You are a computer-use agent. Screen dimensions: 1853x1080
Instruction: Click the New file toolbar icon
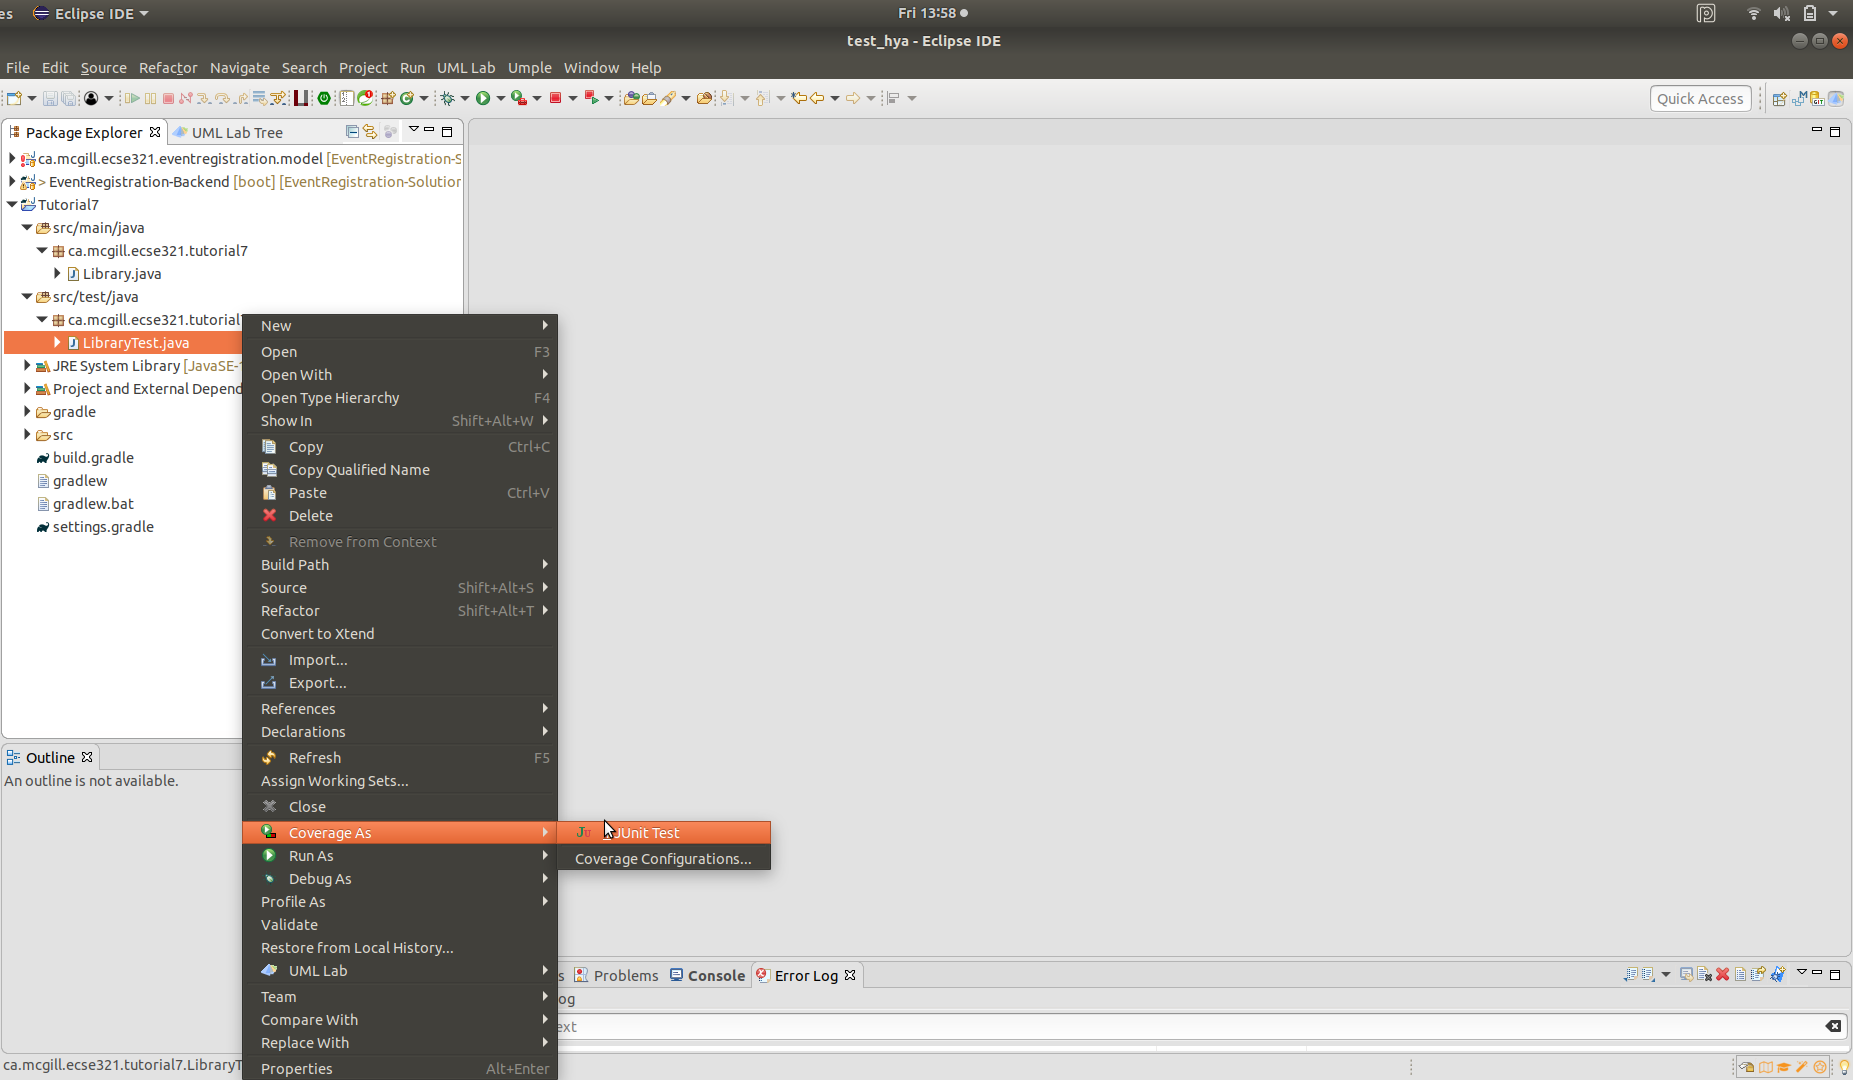pyautogui.click(x=14, y=98)
